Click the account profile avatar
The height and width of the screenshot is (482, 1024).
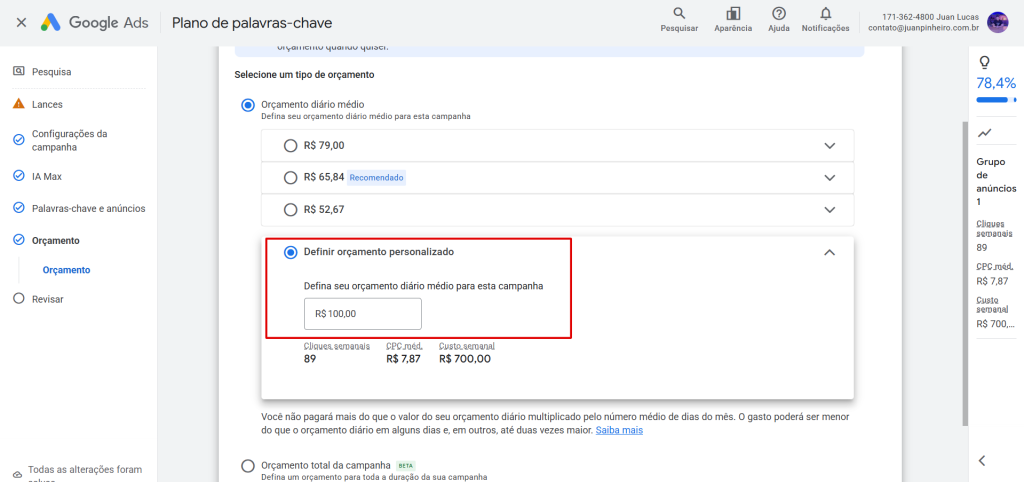click(997, 22)
